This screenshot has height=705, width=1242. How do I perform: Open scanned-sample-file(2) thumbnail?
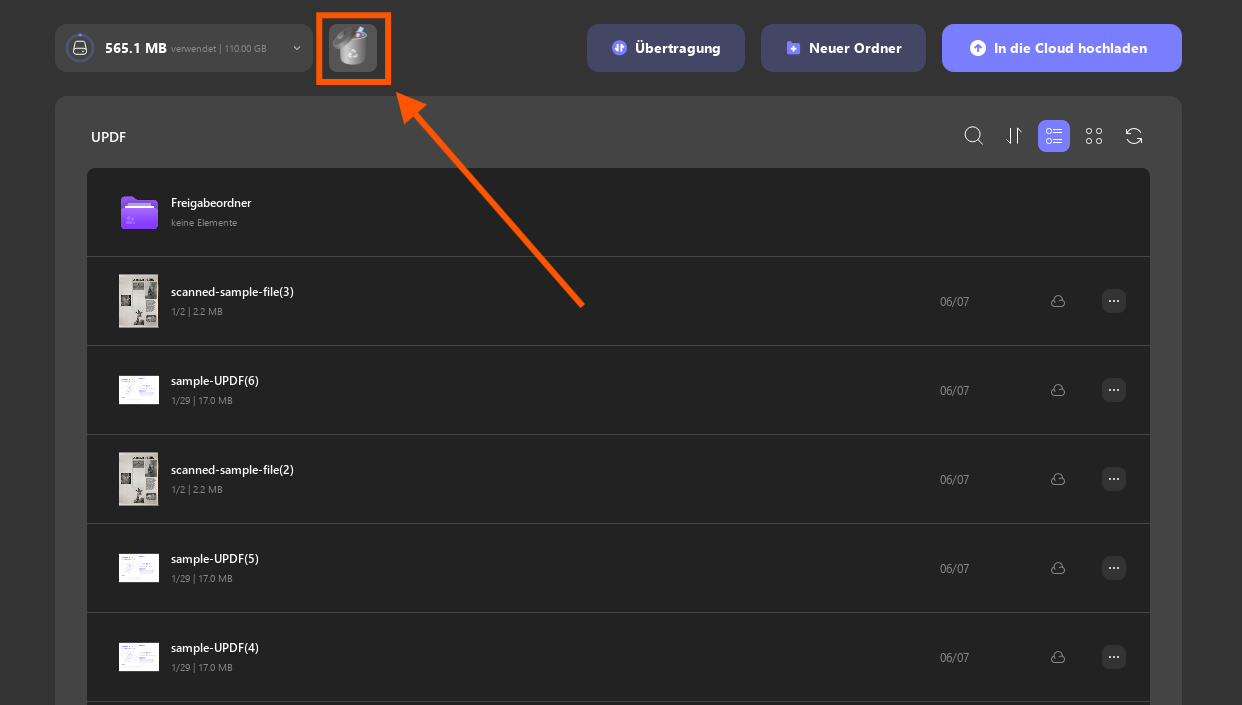click(139, 479)
